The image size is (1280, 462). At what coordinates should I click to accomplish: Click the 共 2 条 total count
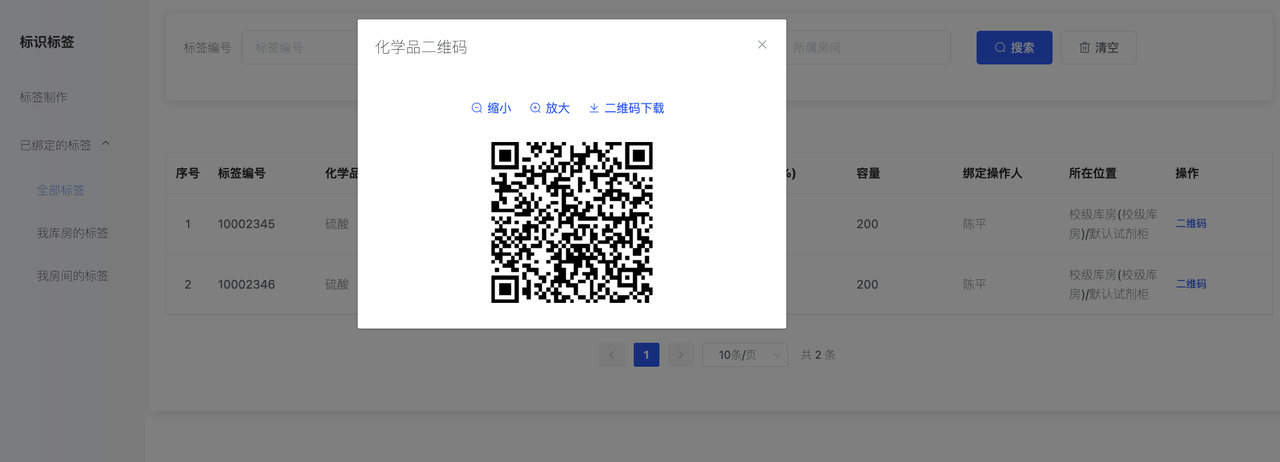coord(818,355)
